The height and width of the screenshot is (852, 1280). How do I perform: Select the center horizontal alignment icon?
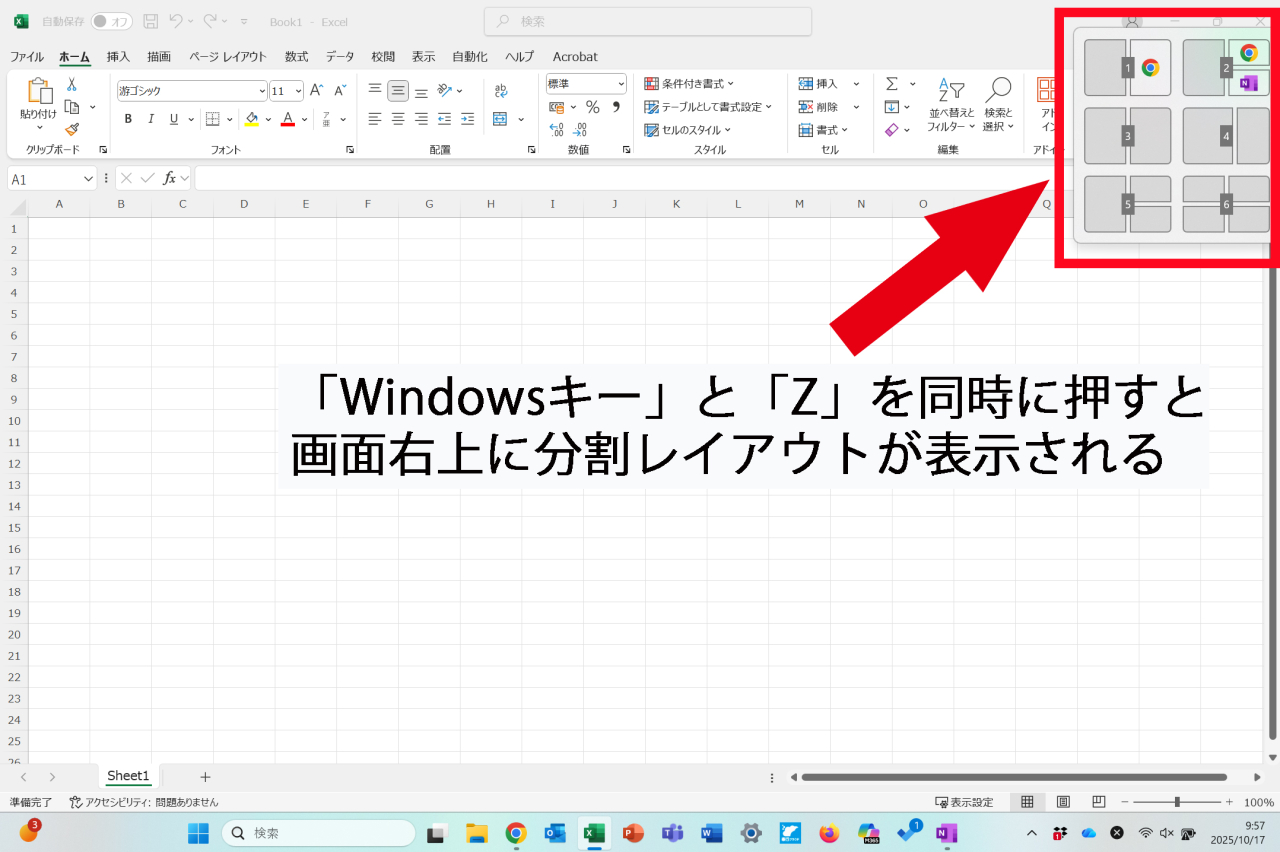pos(398,119)
